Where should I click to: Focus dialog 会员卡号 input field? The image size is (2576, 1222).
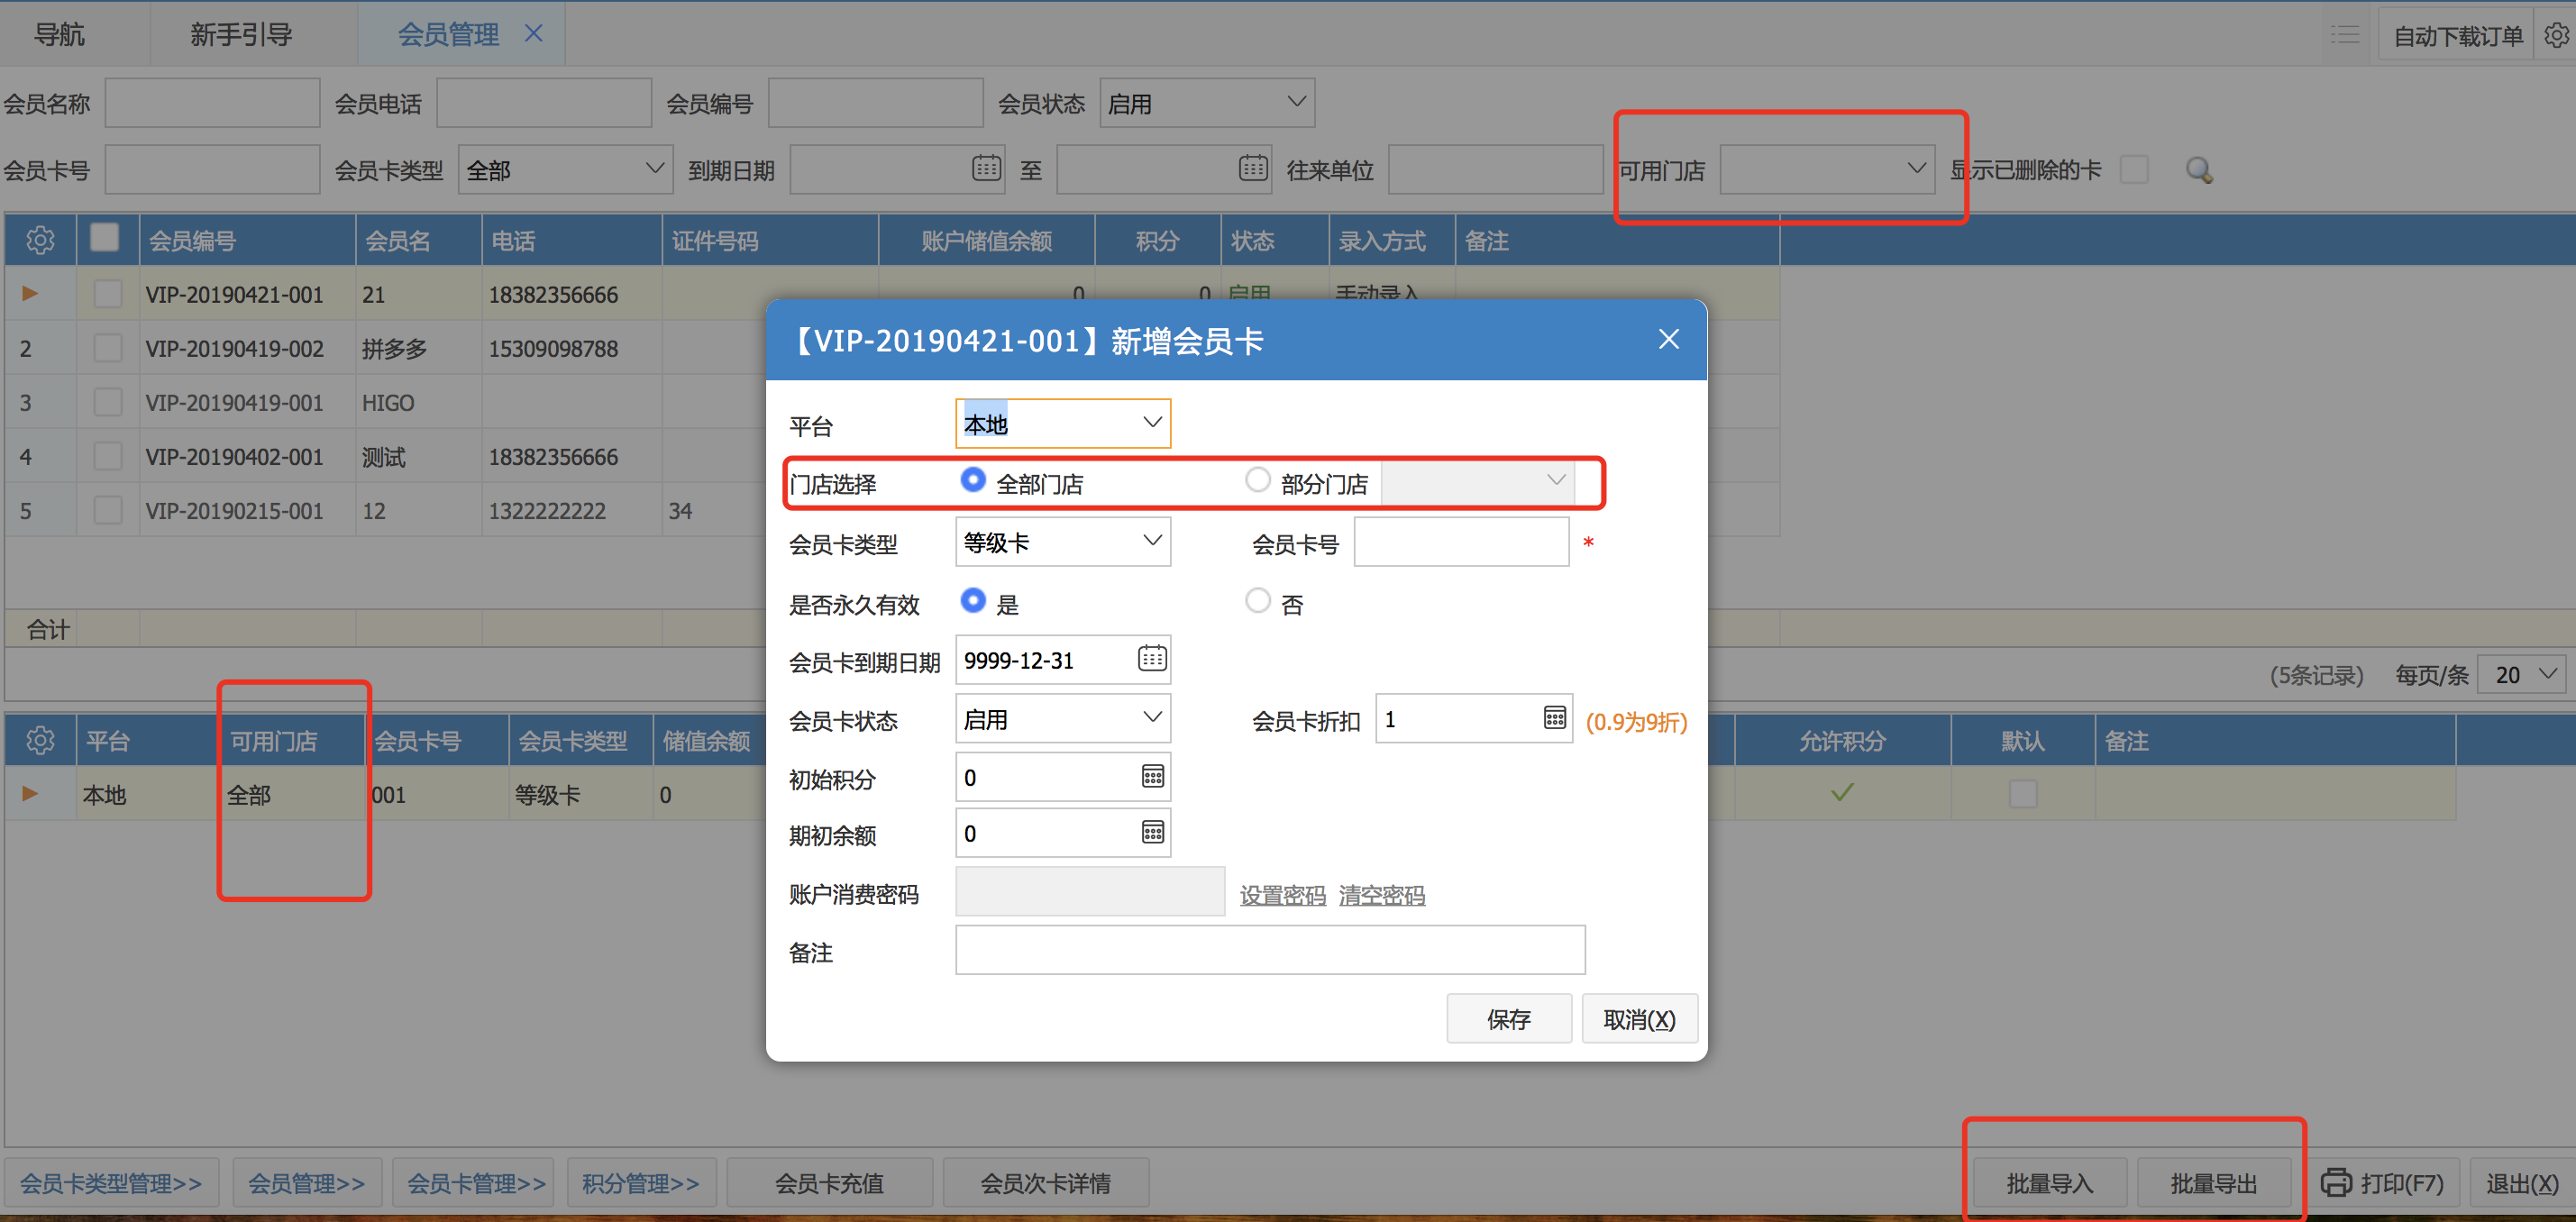1461,541
